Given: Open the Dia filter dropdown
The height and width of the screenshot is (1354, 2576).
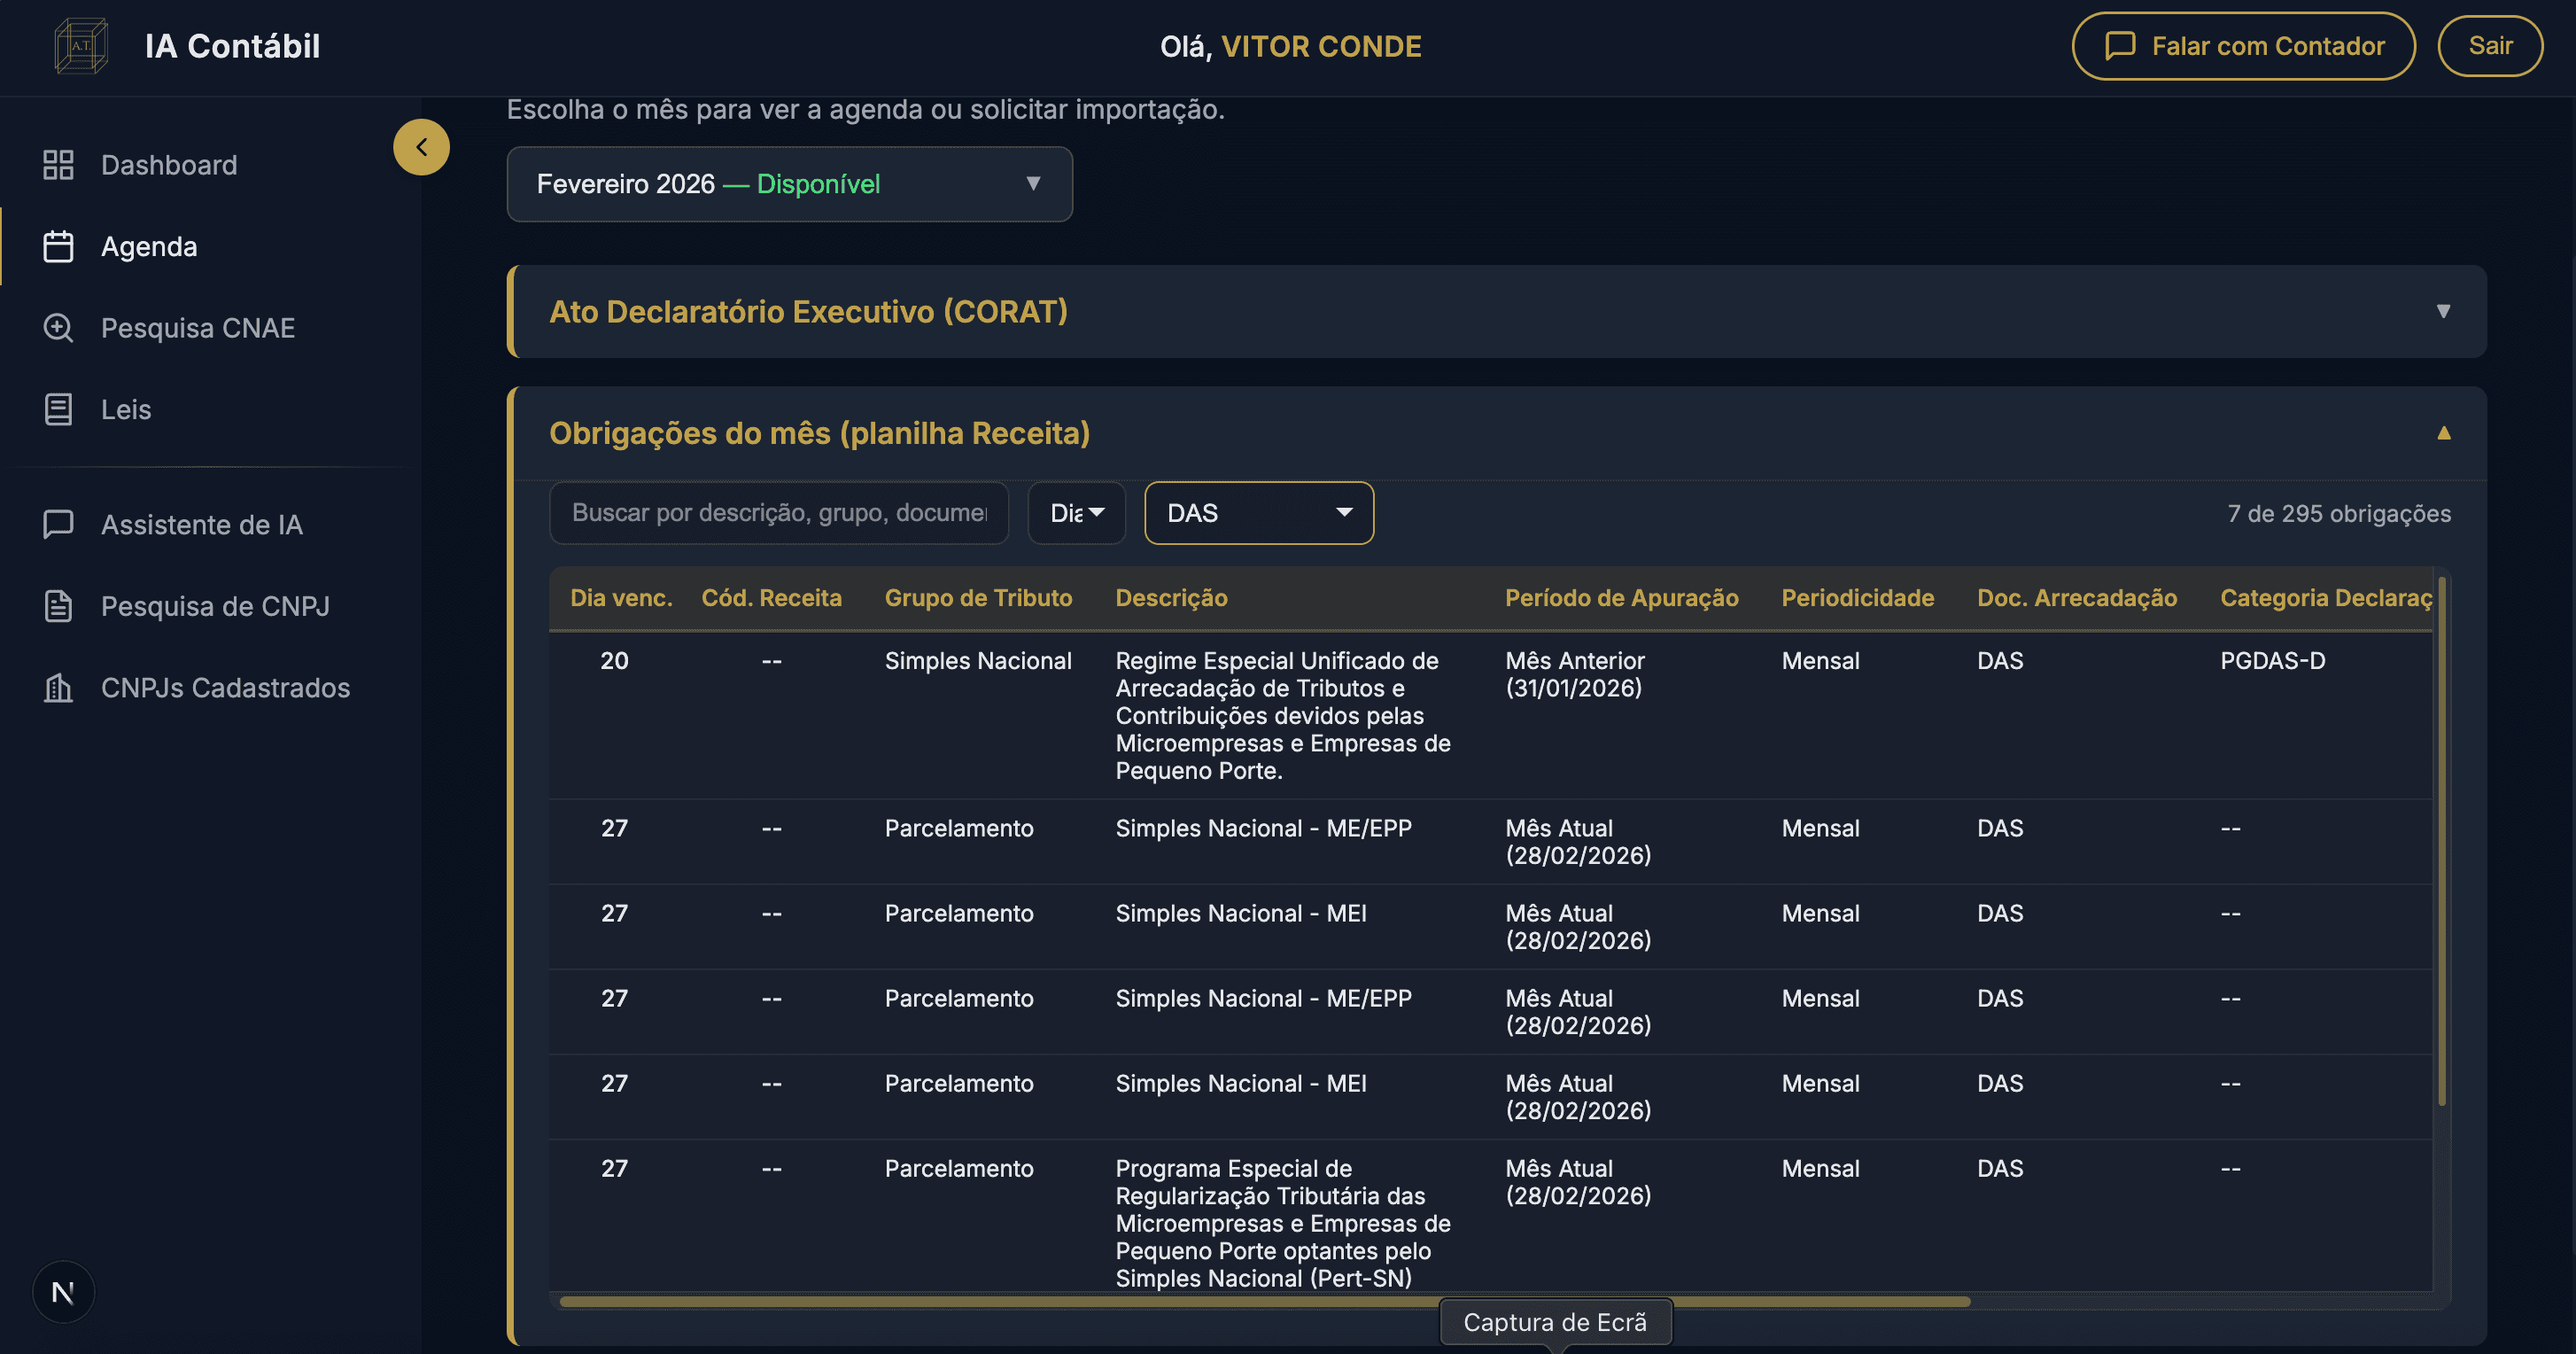Looking at the screenshot, I should (x=1076, y=513).
